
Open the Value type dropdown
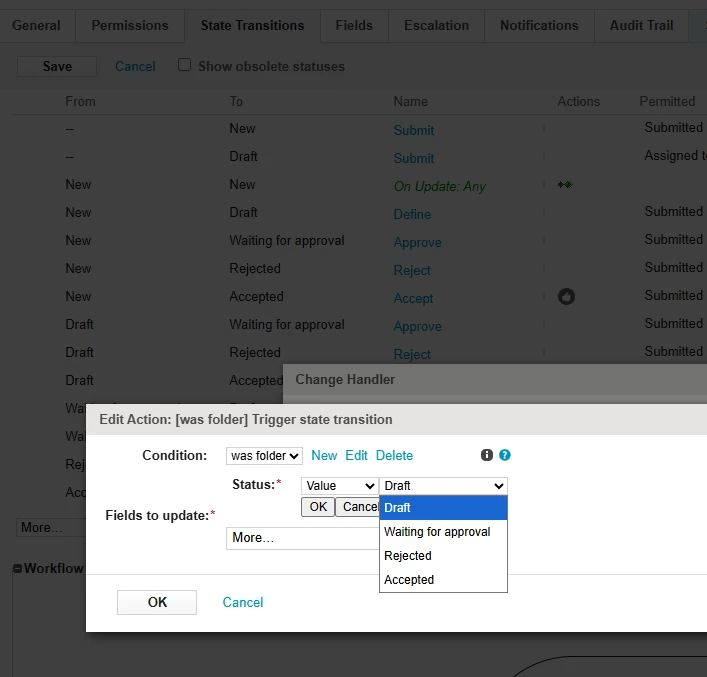(340, 486)
